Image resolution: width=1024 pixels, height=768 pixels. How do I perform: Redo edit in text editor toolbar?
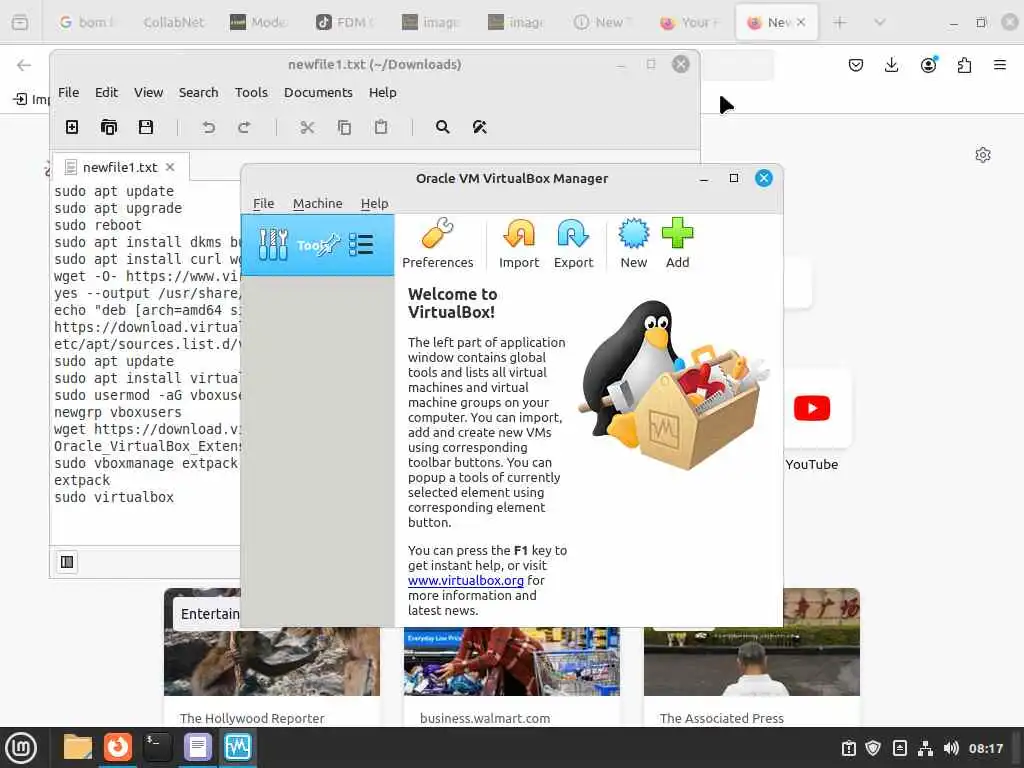244,127
